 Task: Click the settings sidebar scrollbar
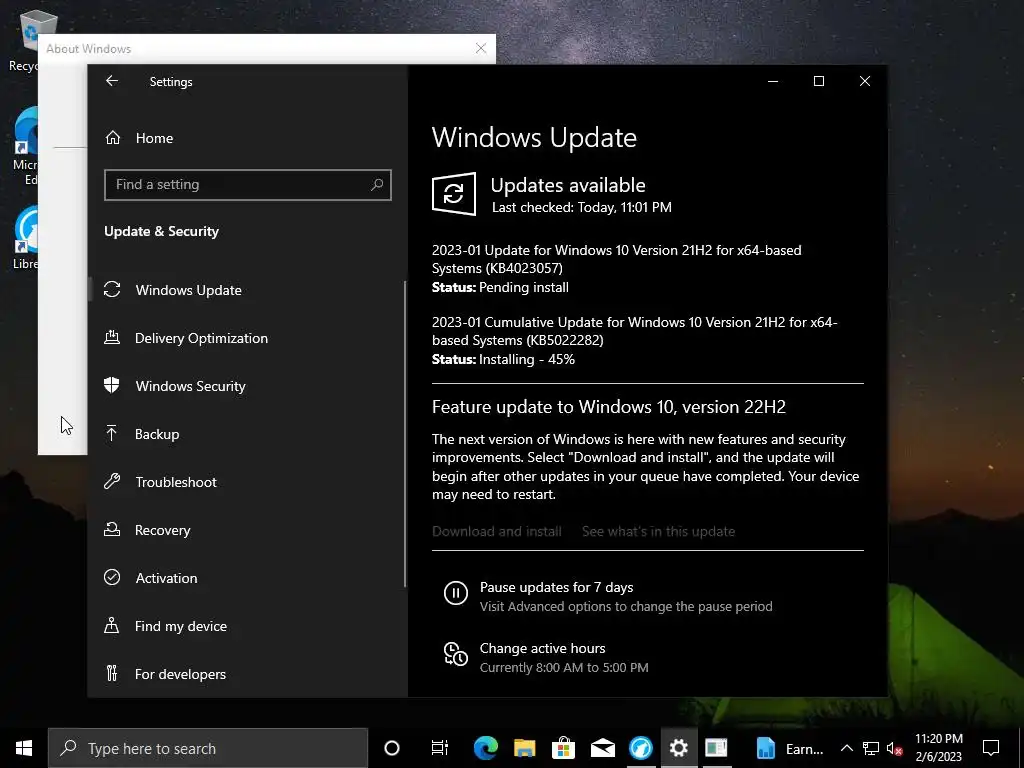[x=405, y=434]
